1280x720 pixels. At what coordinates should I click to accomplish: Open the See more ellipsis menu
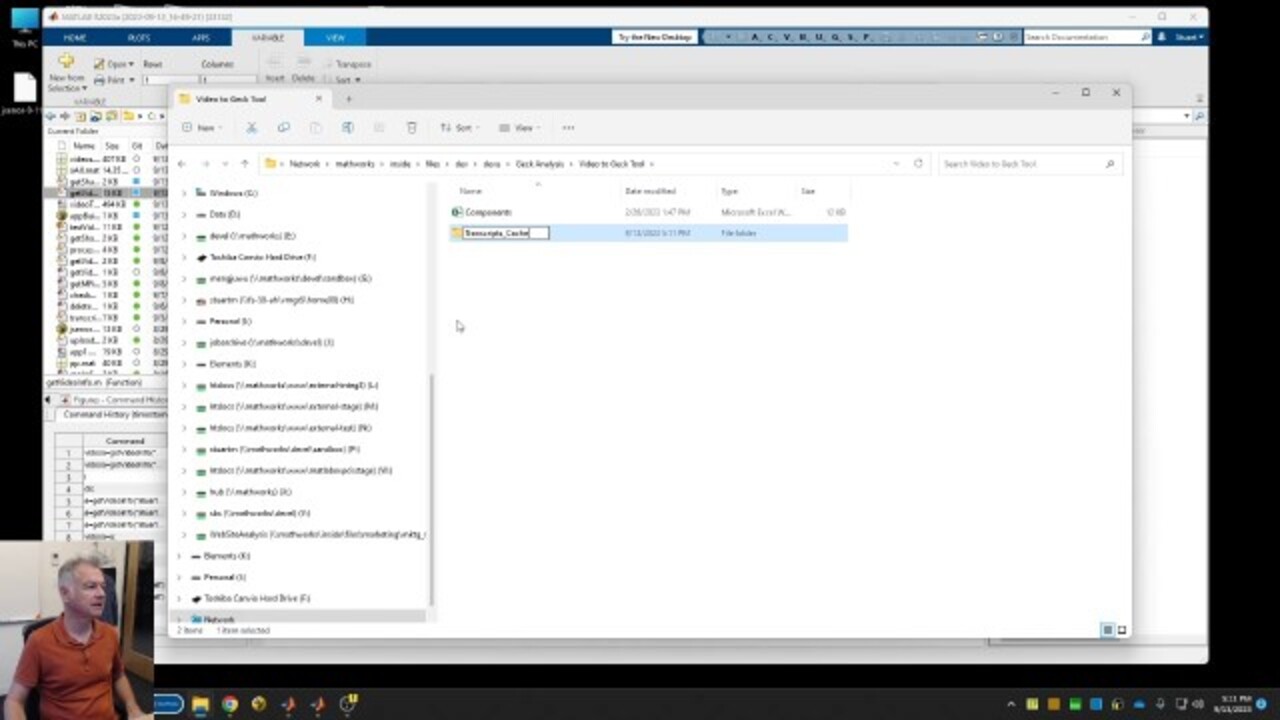pyautogui.click(x=568, y=128)
